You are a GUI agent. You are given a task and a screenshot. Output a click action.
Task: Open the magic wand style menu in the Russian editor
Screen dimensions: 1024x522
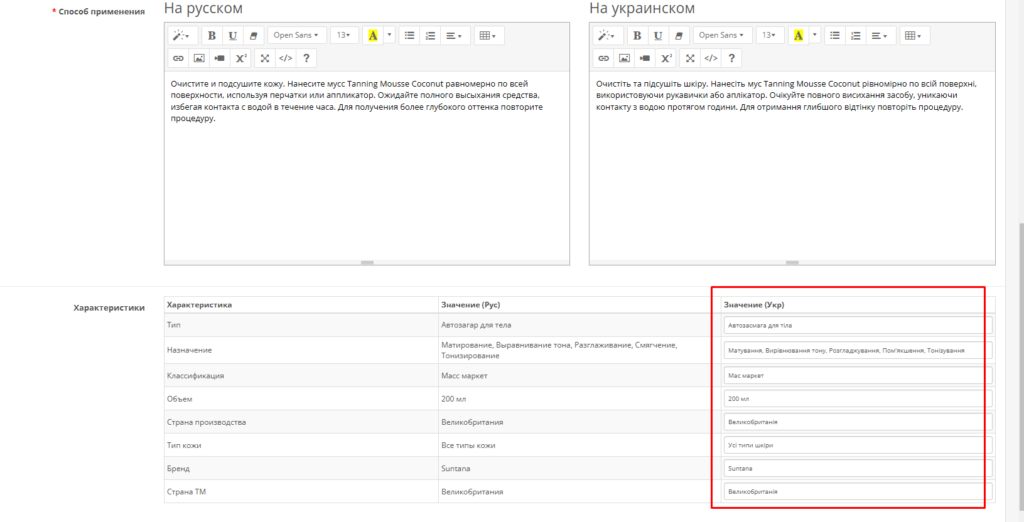(182, 35)
